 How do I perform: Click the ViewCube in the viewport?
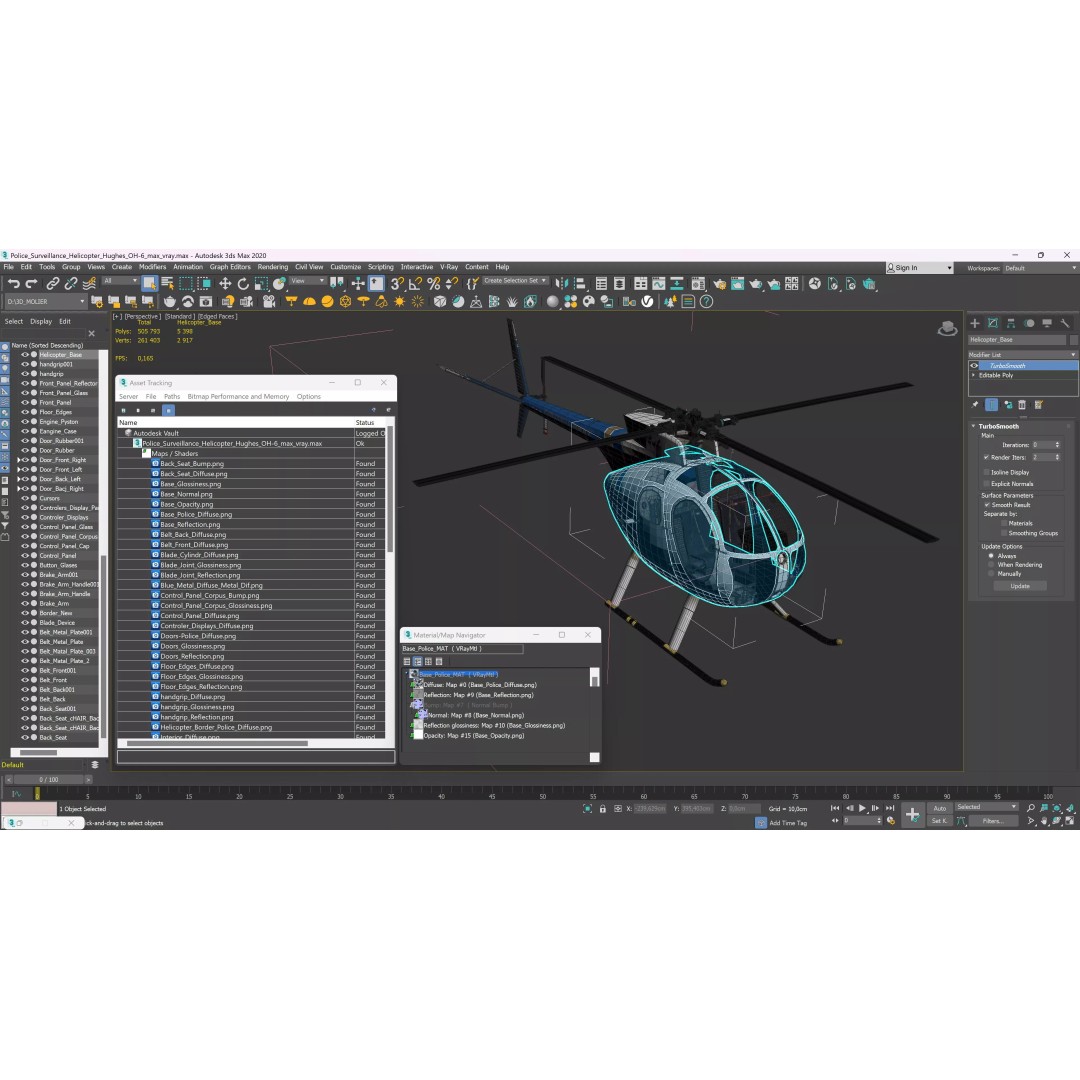click(x=948, y=329)
